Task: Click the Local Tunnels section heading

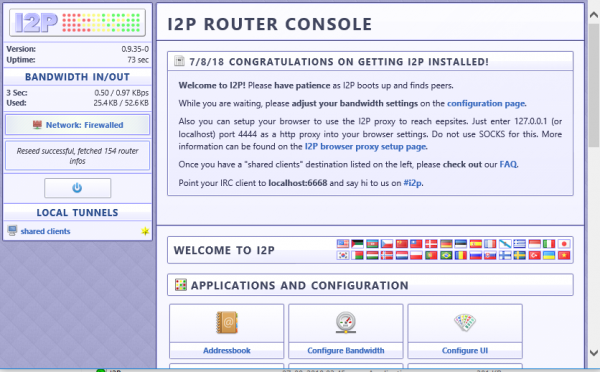Action: [77, 212]
